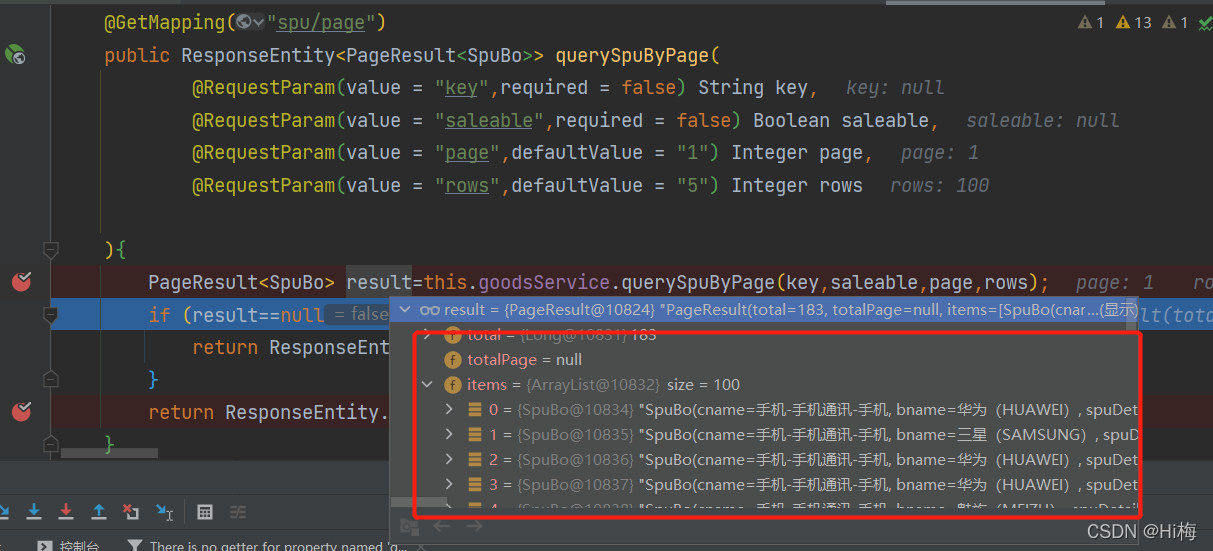Click the list icon of element 2

(x=475, y=460)
